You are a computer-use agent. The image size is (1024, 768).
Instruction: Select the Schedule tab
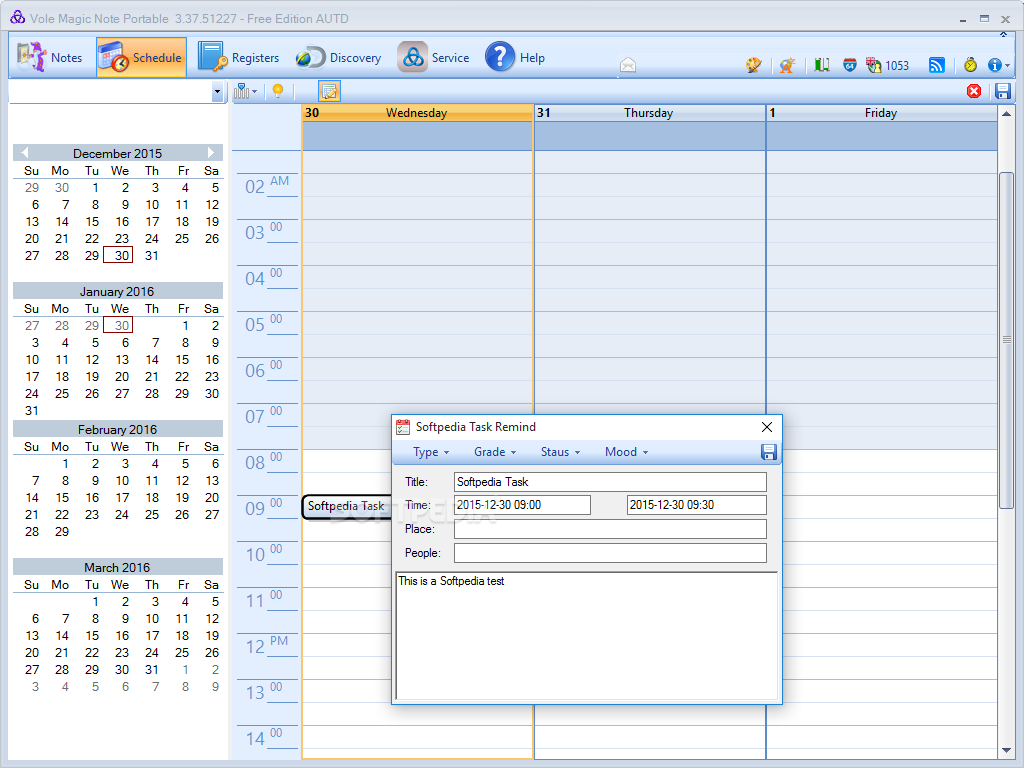141,57
